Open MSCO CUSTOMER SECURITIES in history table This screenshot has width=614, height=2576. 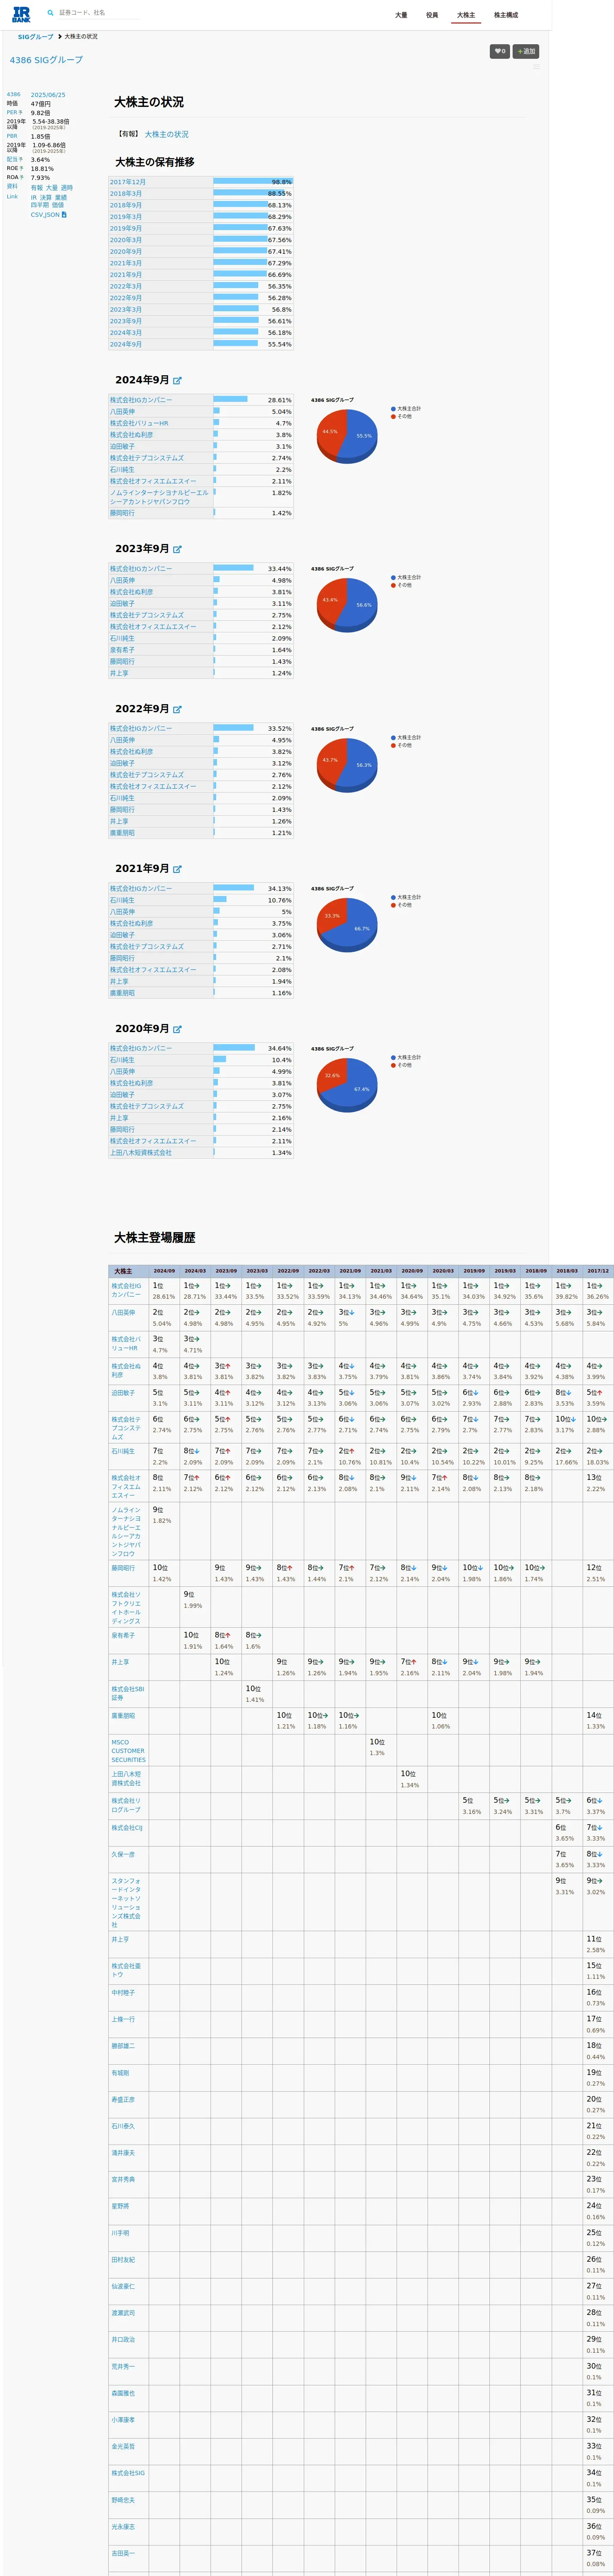128,1751
